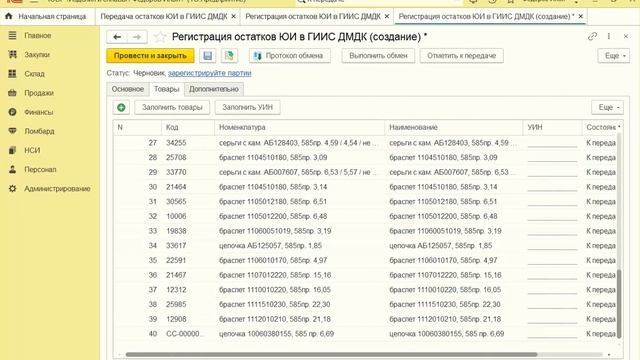
Task: Open the Продажи section
Action: [x=39, y=93]
